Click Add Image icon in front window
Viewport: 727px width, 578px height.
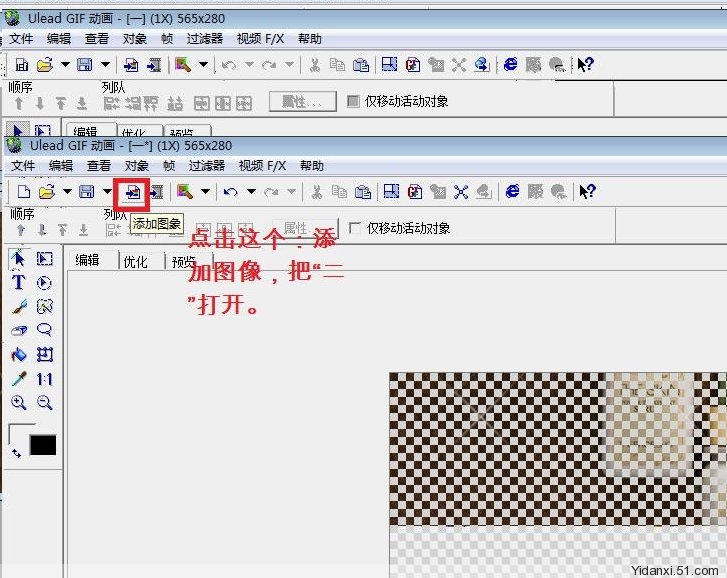coord(133,192)
